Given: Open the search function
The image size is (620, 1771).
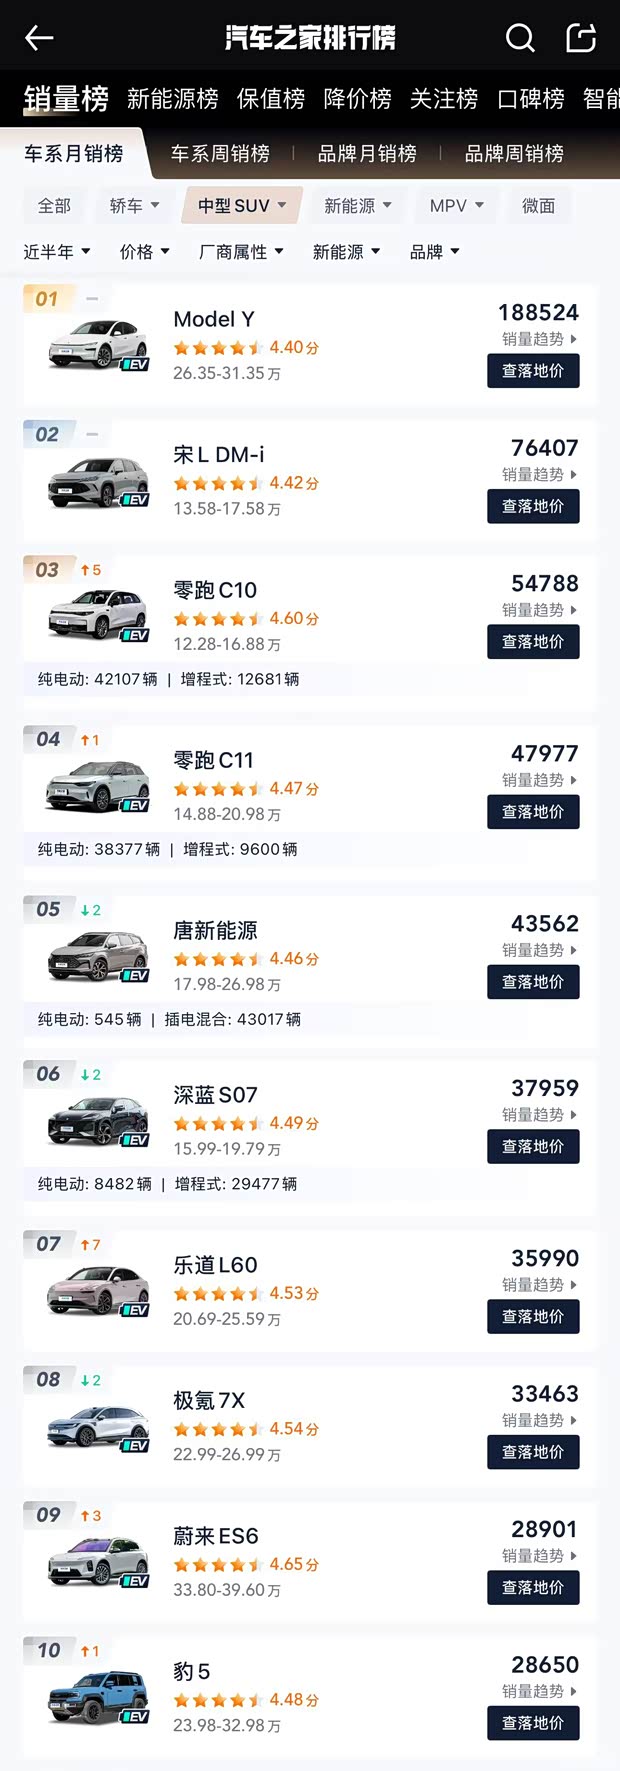Looking at the screenshot, I should 520,37.
